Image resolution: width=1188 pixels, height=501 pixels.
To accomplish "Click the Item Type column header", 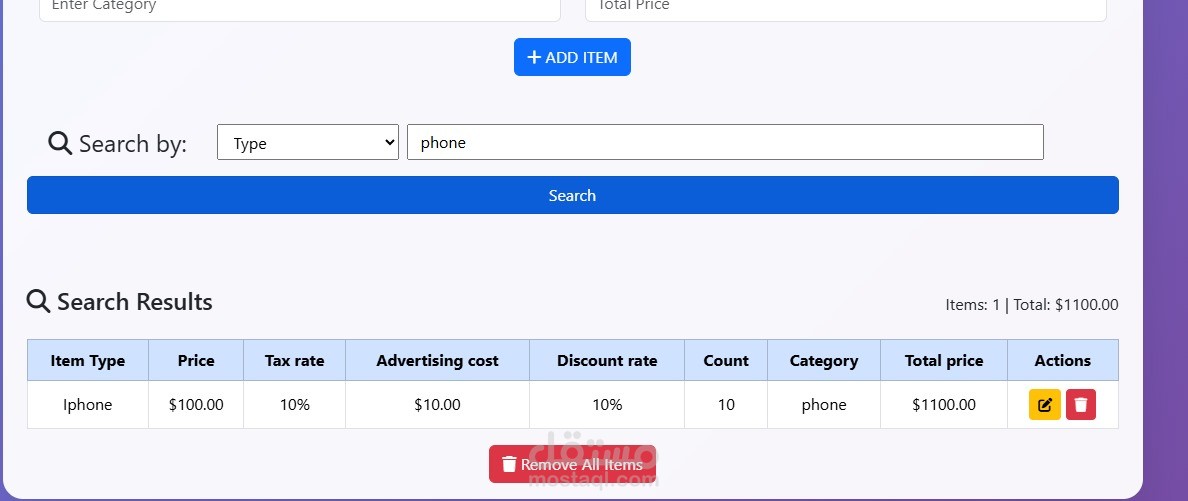I will click(88, 360).
